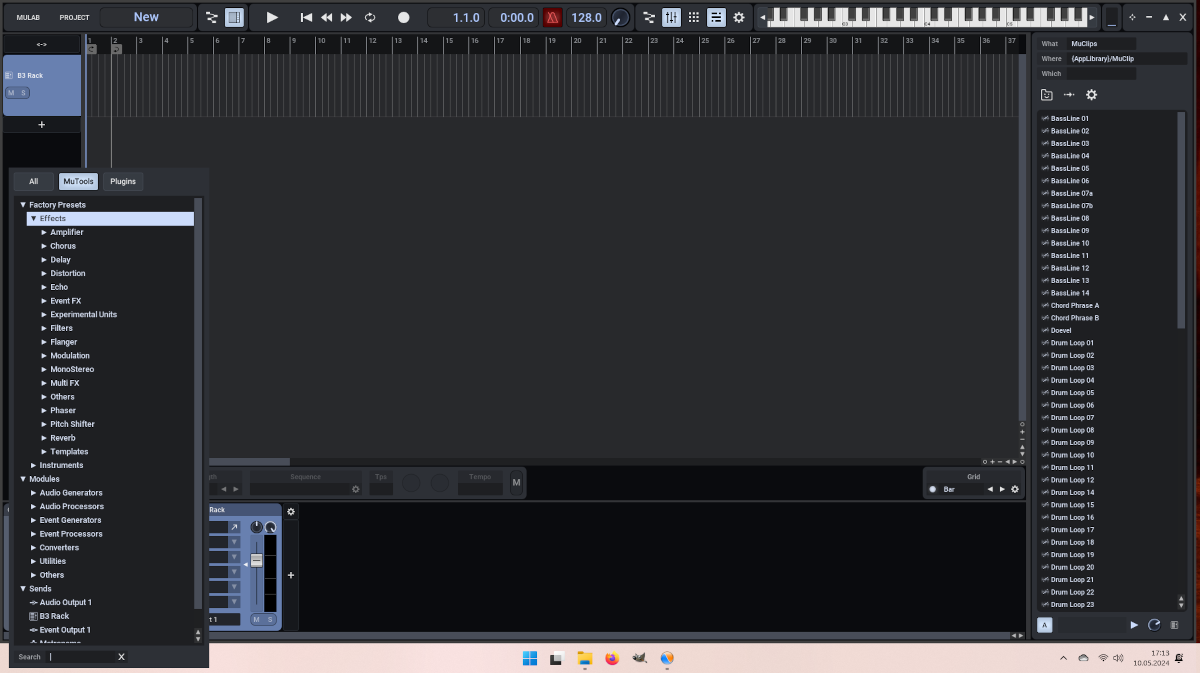Select the B3 Rack send entry

click(49, 616)
